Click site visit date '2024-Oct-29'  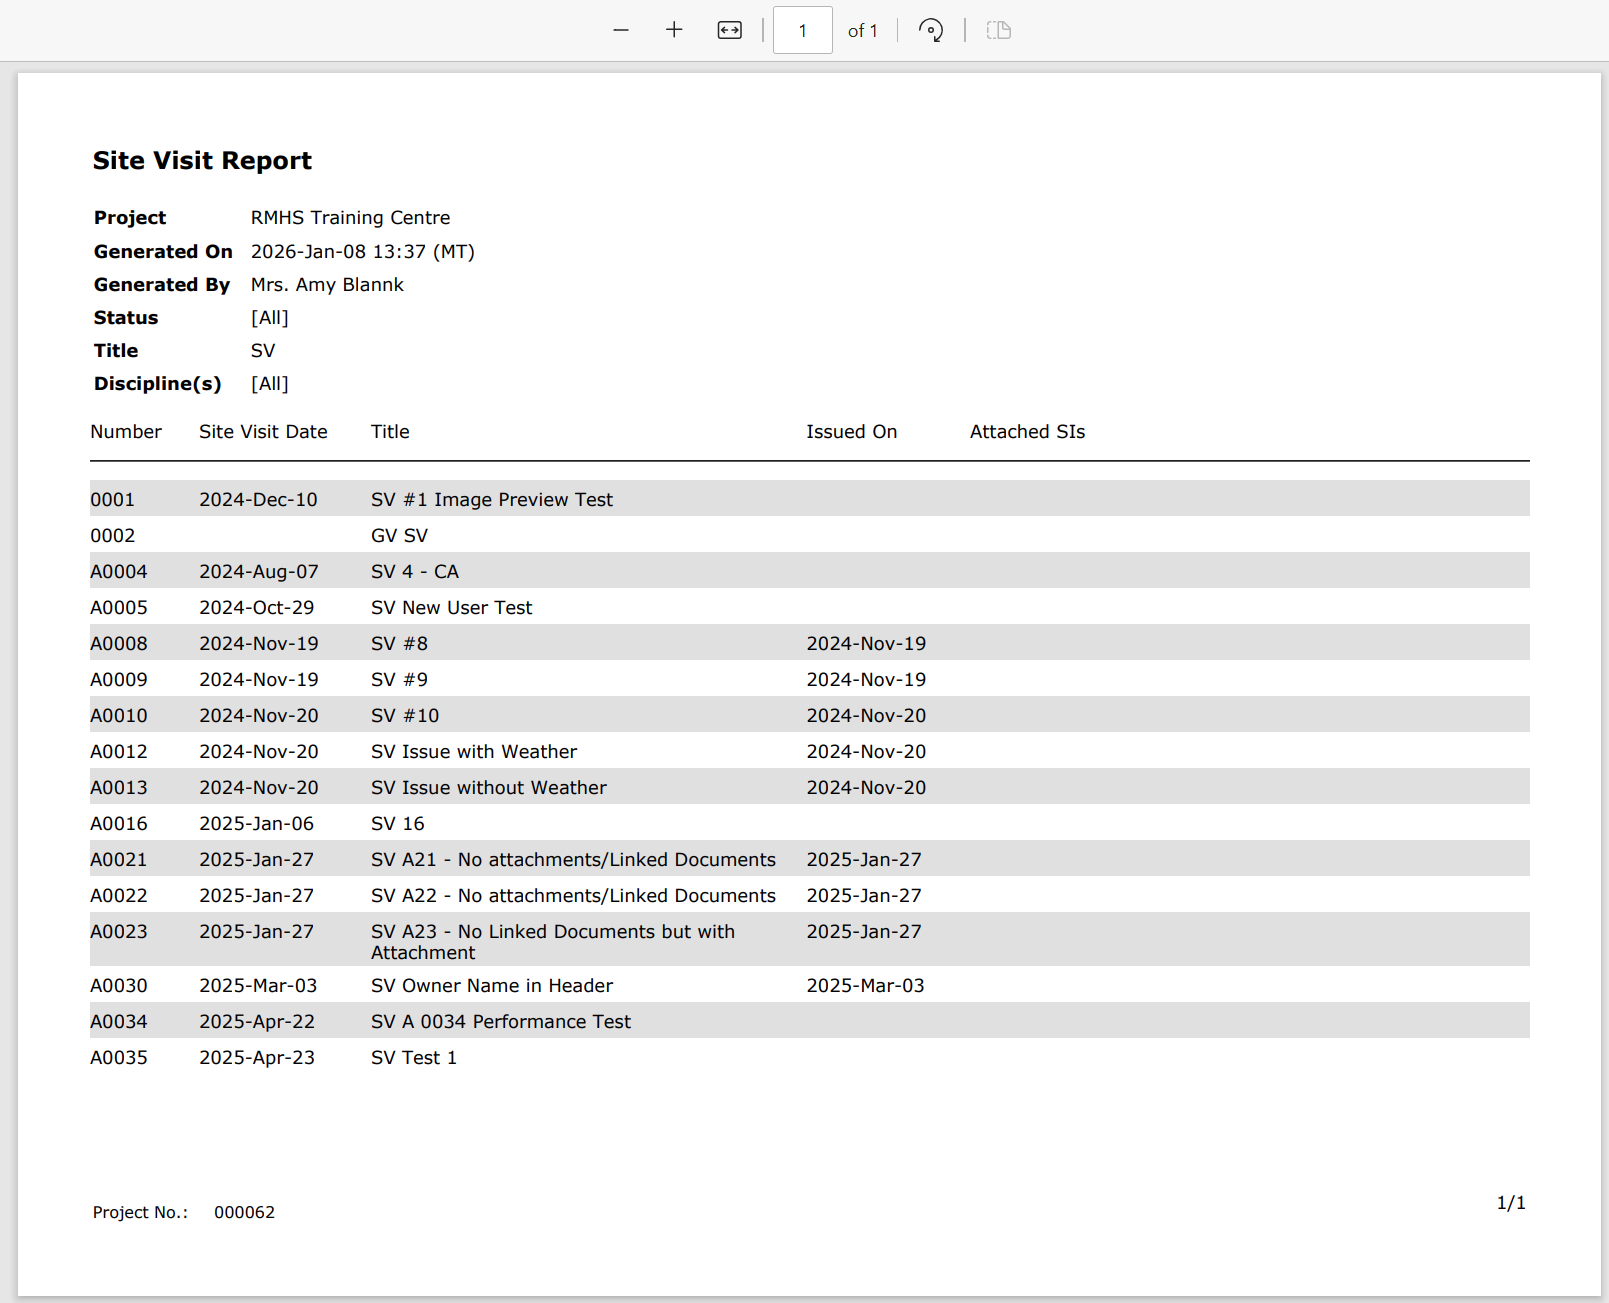[x=257, y=608]
